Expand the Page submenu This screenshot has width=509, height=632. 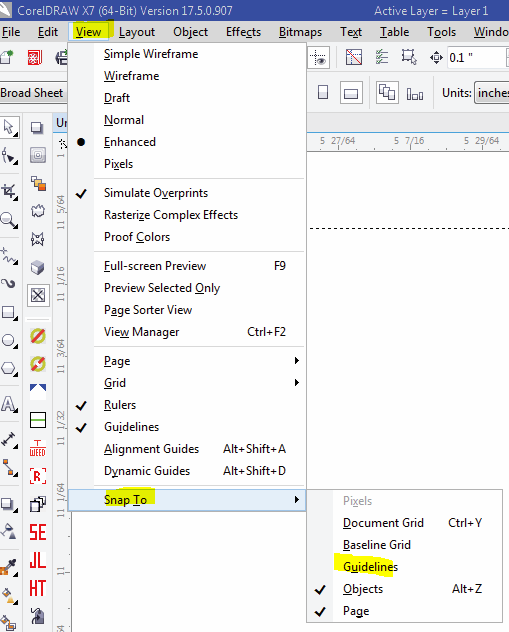pyautogui.click(x=187, y=361)
